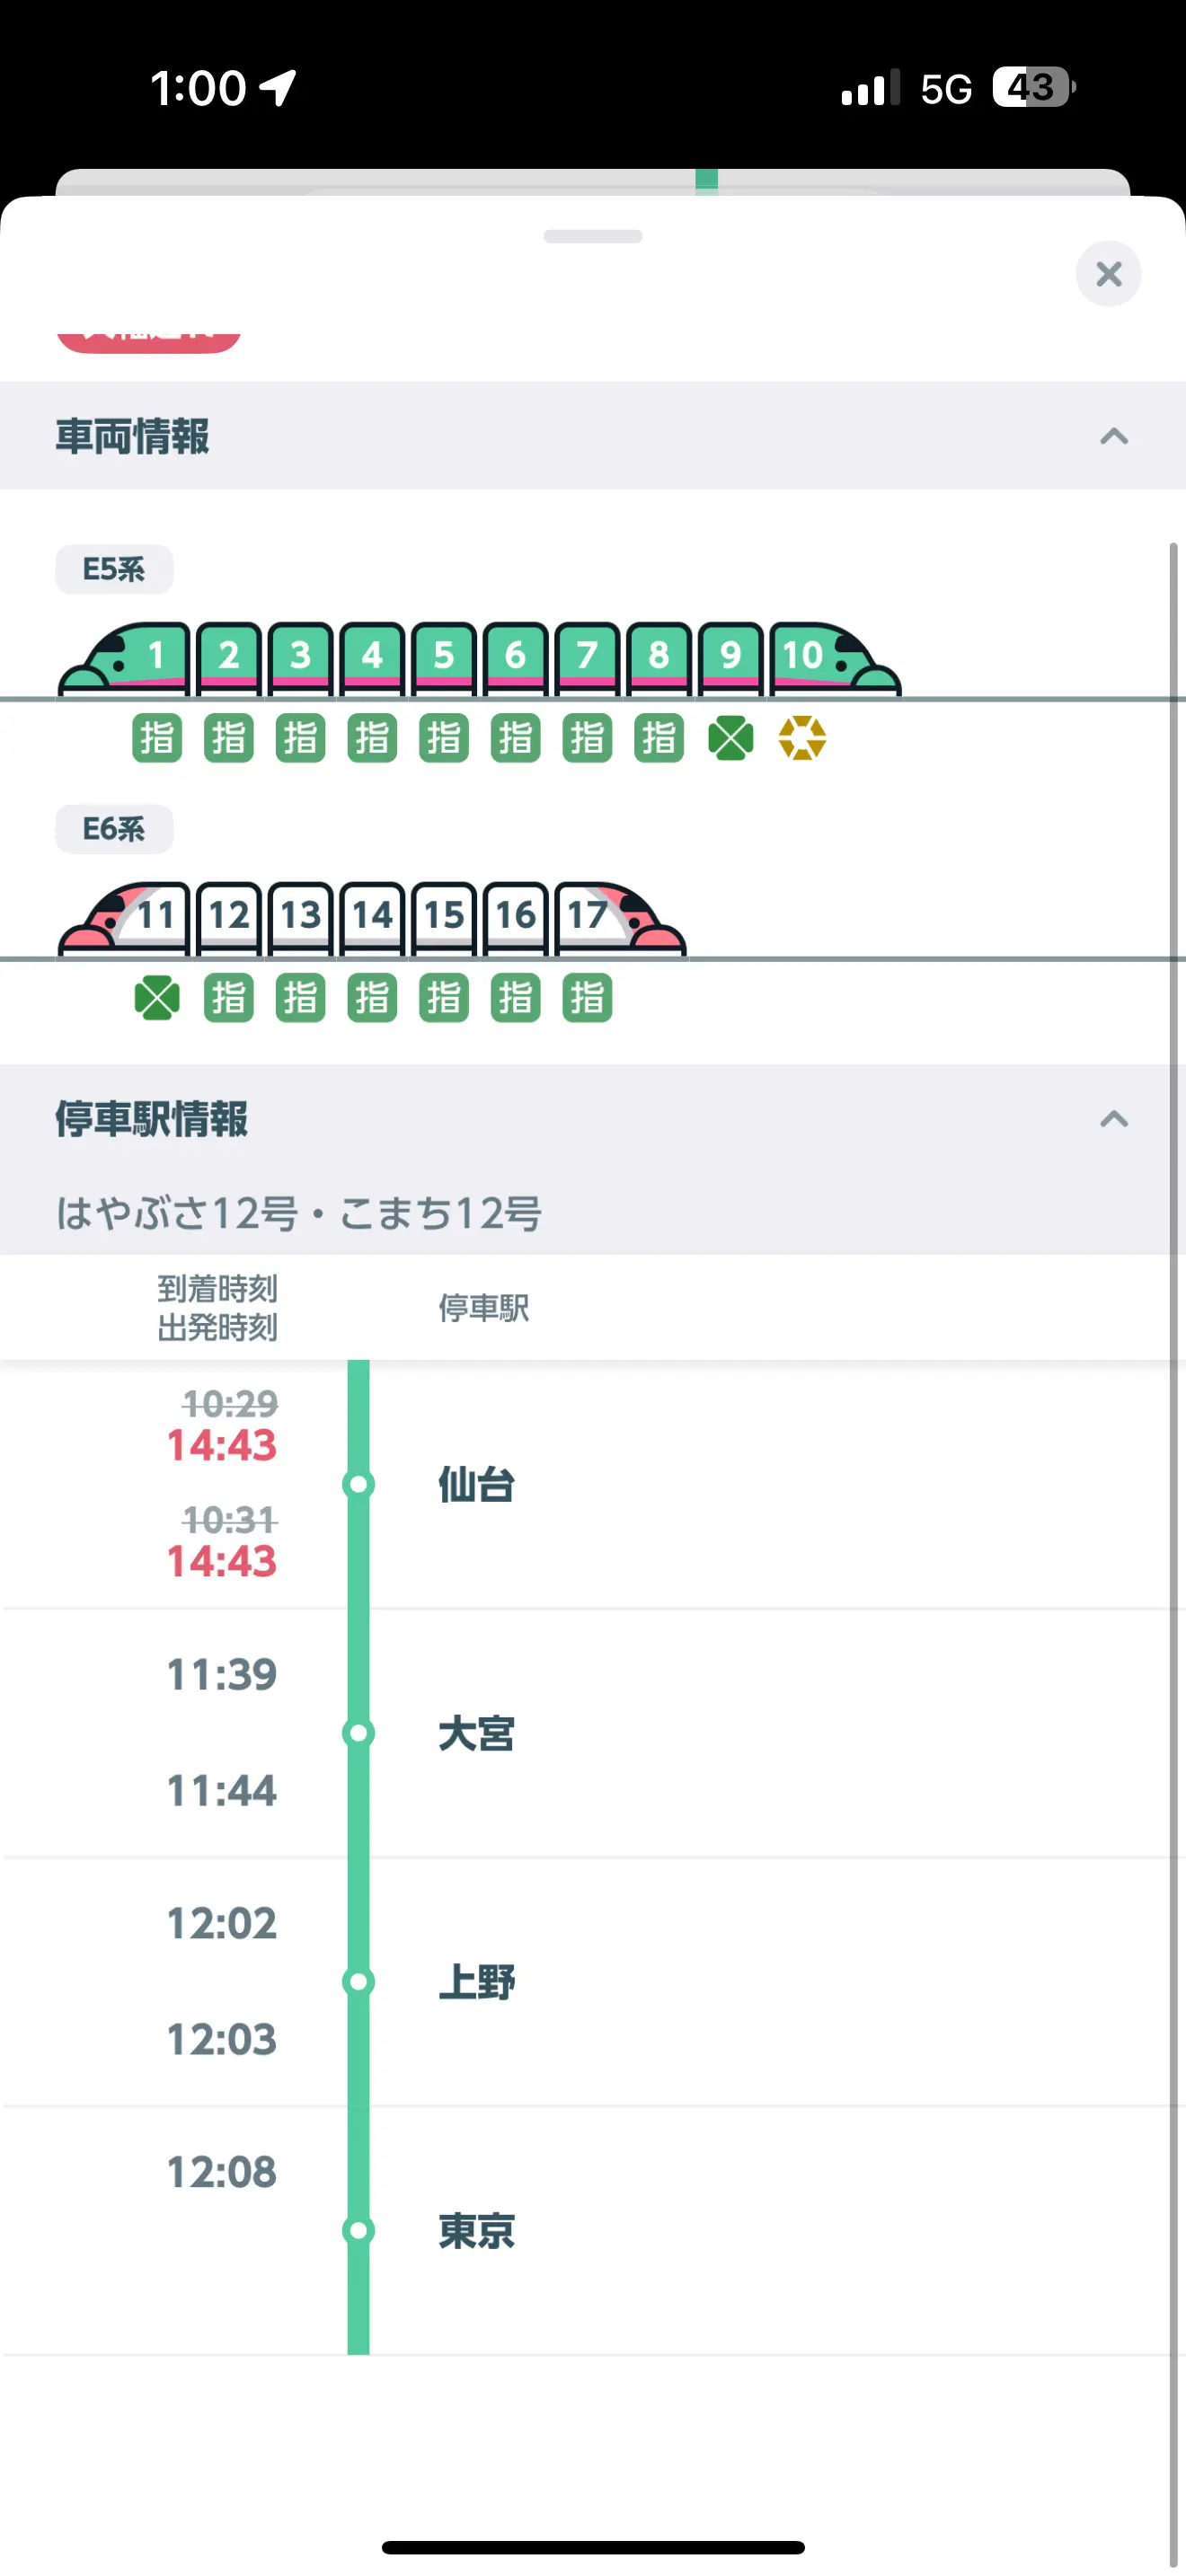Image resolution: width=1186 pixels, height=2576 pixels.
Task: Select car 10 nose car icon
Action: point(834,658)
